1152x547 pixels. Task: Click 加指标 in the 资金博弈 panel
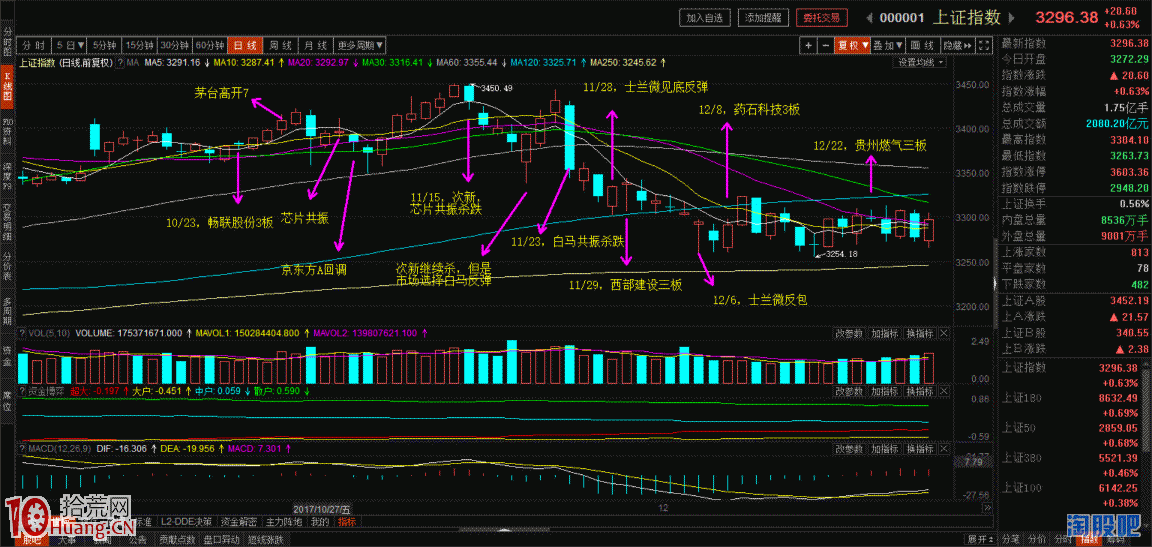coord(885,391)
